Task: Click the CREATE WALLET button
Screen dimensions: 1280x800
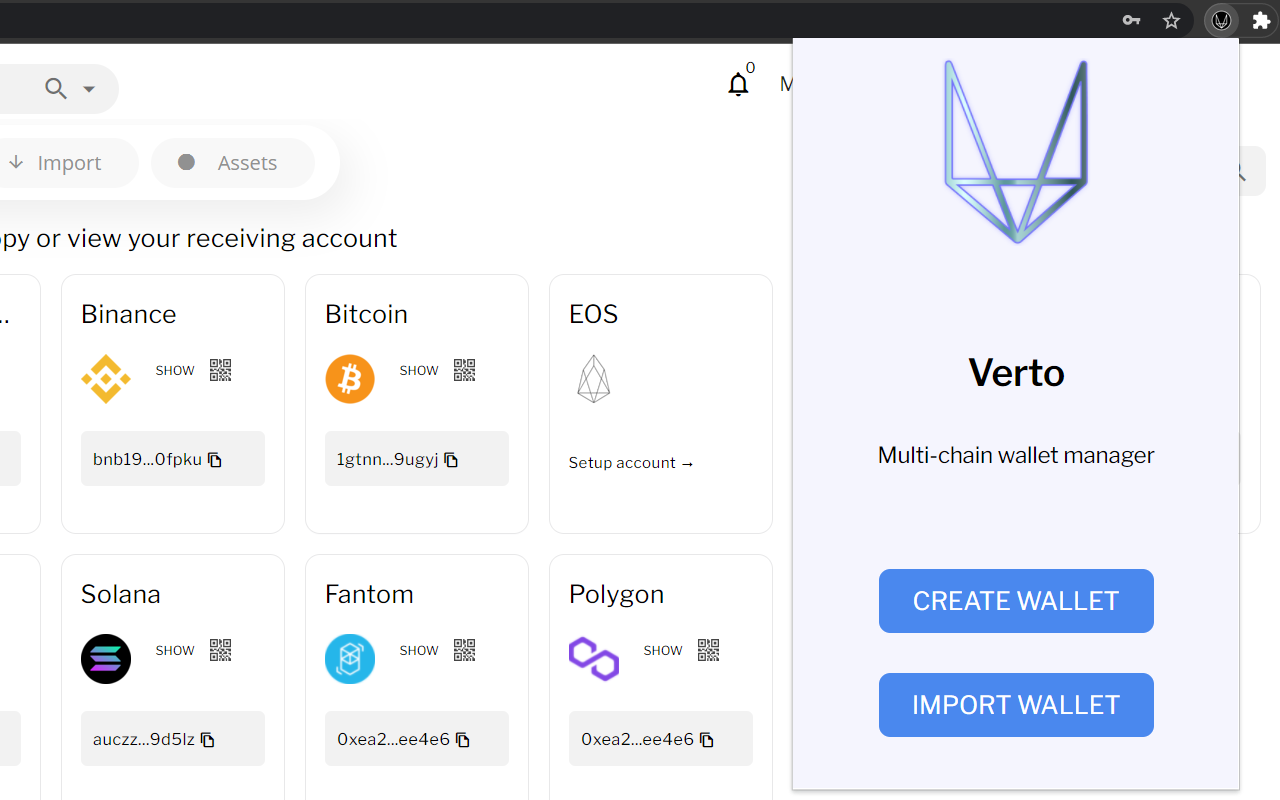Action: pyautogui.click(x=1016, y=601)
